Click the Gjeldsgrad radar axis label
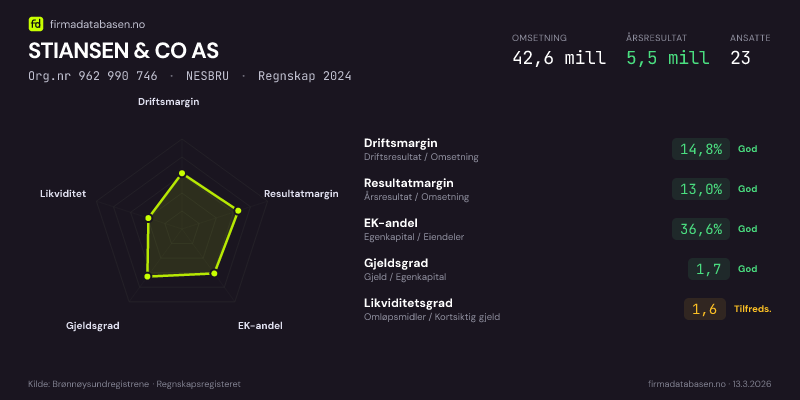800x400 pixels. point(93,326)
